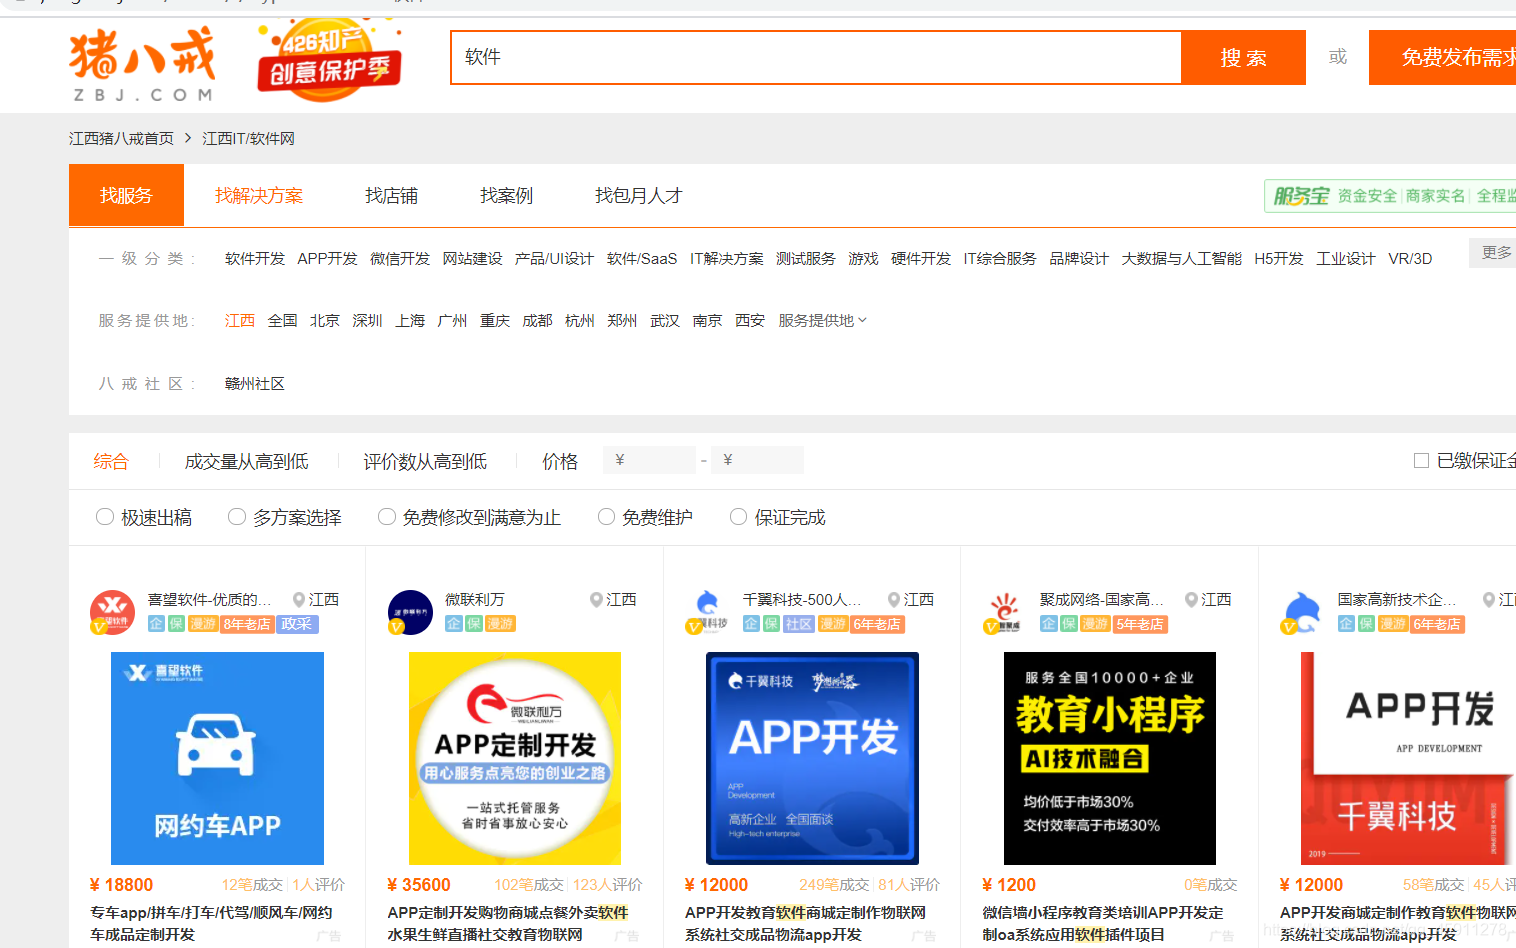Click the maximum price input field
The height and width of the screenshot is (948, 1516).
tap(758, 460)
